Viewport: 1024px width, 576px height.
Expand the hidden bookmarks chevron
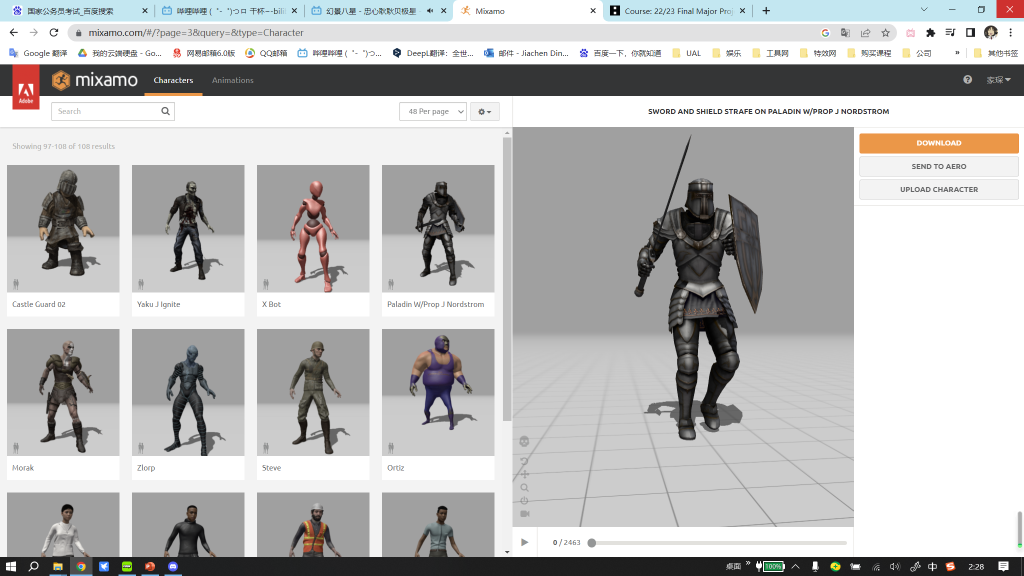coord(957,53)
